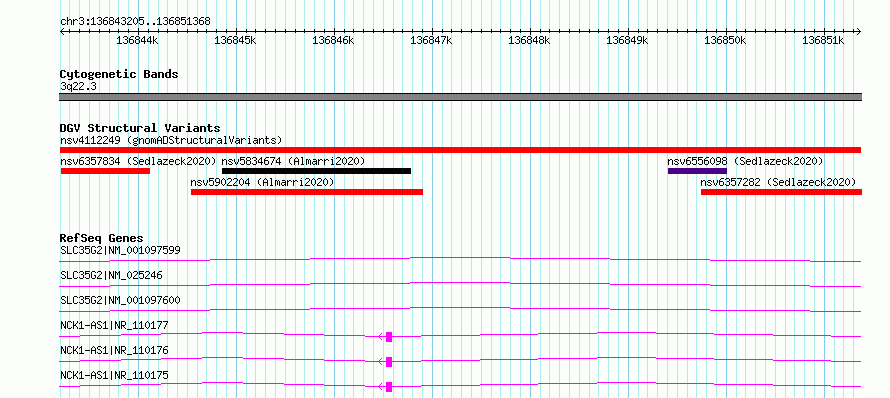Select the SLC35G2|NM_025246 transcript label
Screen dimensions: 890x398
111,275
